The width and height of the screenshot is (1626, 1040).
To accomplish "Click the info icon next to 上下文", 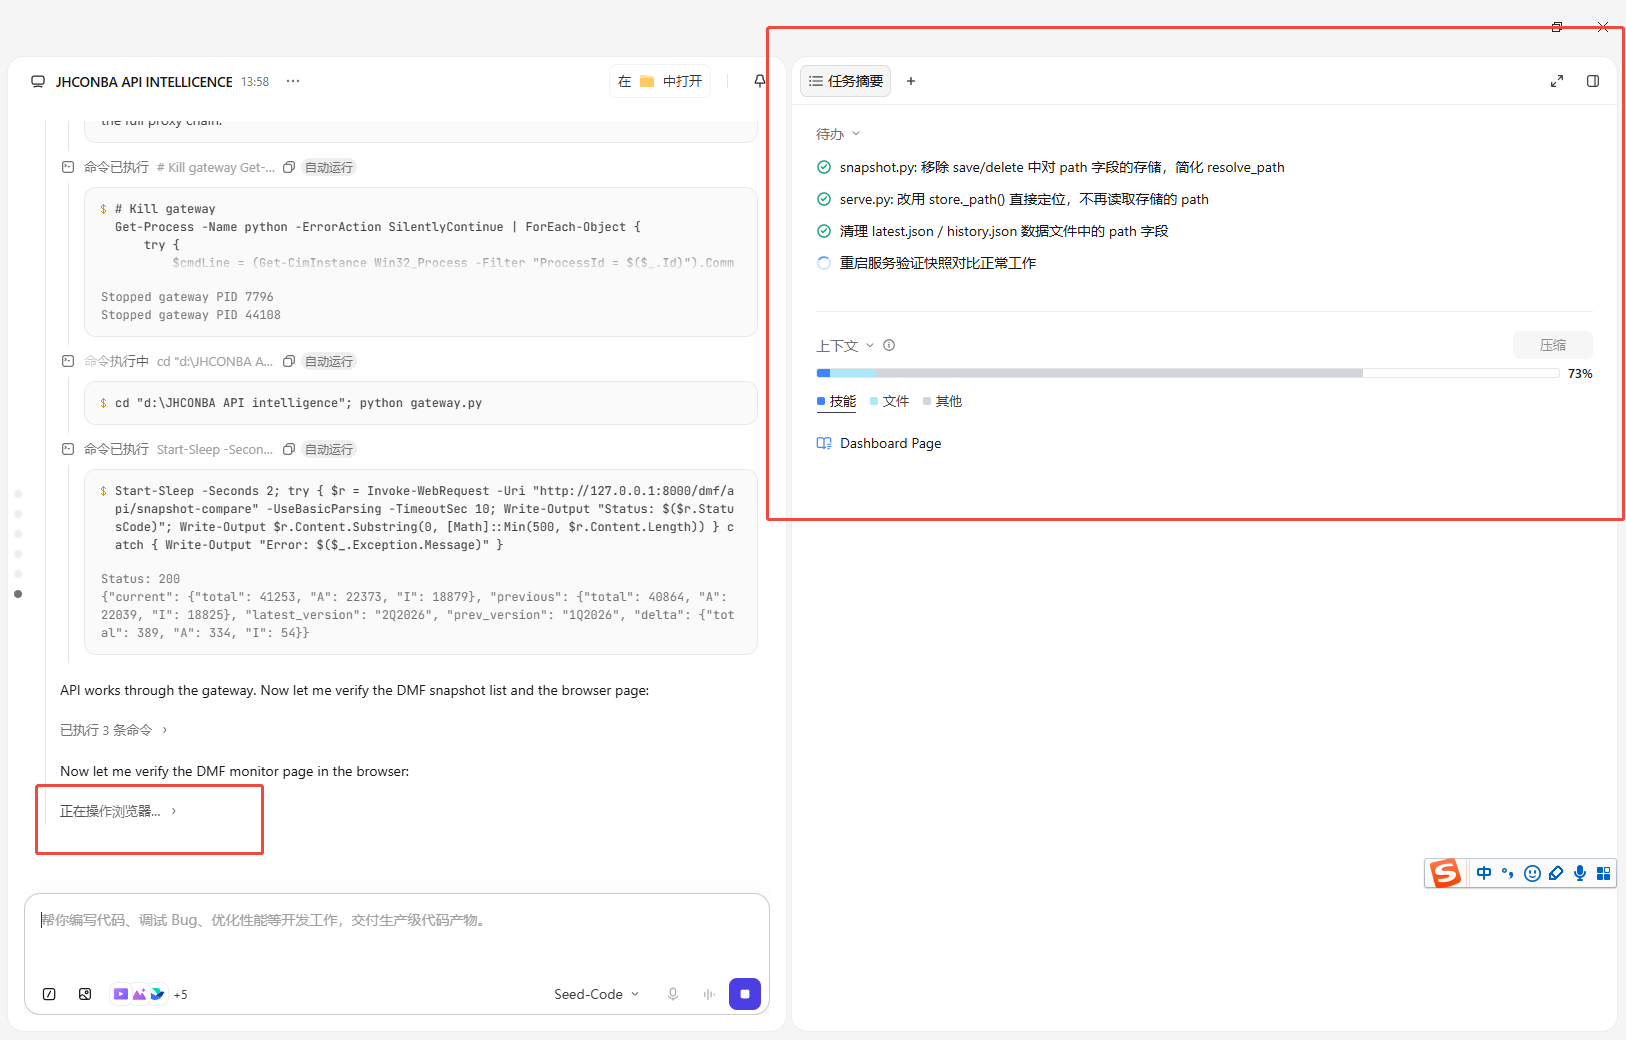I will 889,345.
